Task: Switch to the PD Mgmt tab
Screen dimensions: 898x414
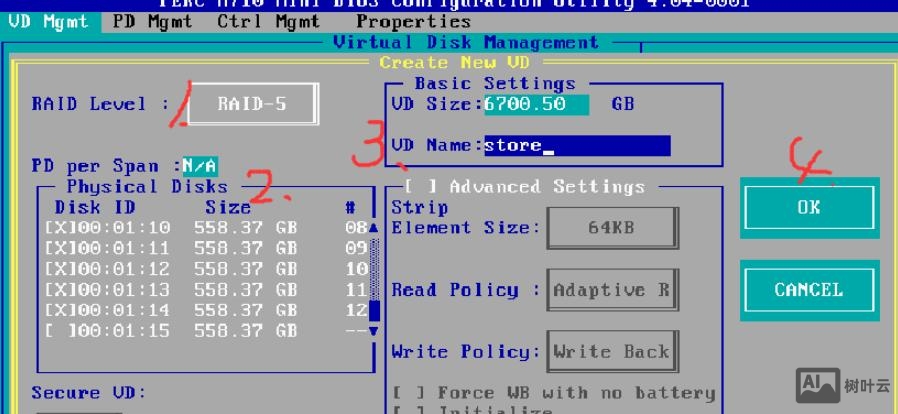Action: [x=151, y=22]
